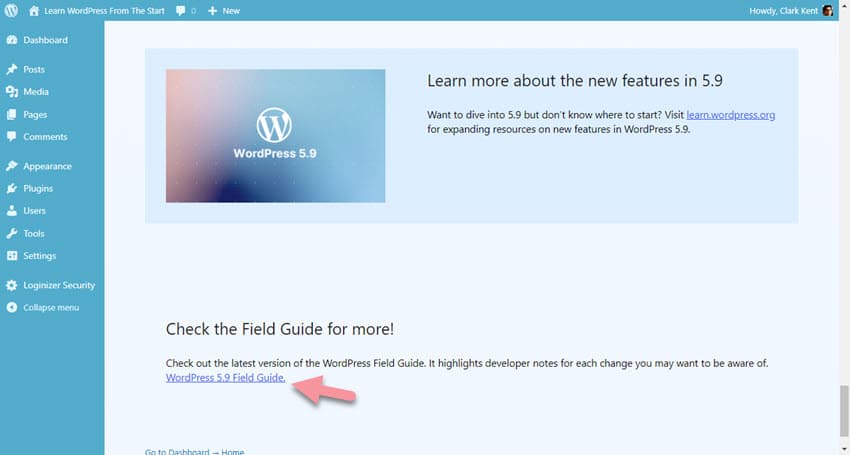The image size is (850, 455).
Task: Open Clark Kent user avatar
Action: 827,10
